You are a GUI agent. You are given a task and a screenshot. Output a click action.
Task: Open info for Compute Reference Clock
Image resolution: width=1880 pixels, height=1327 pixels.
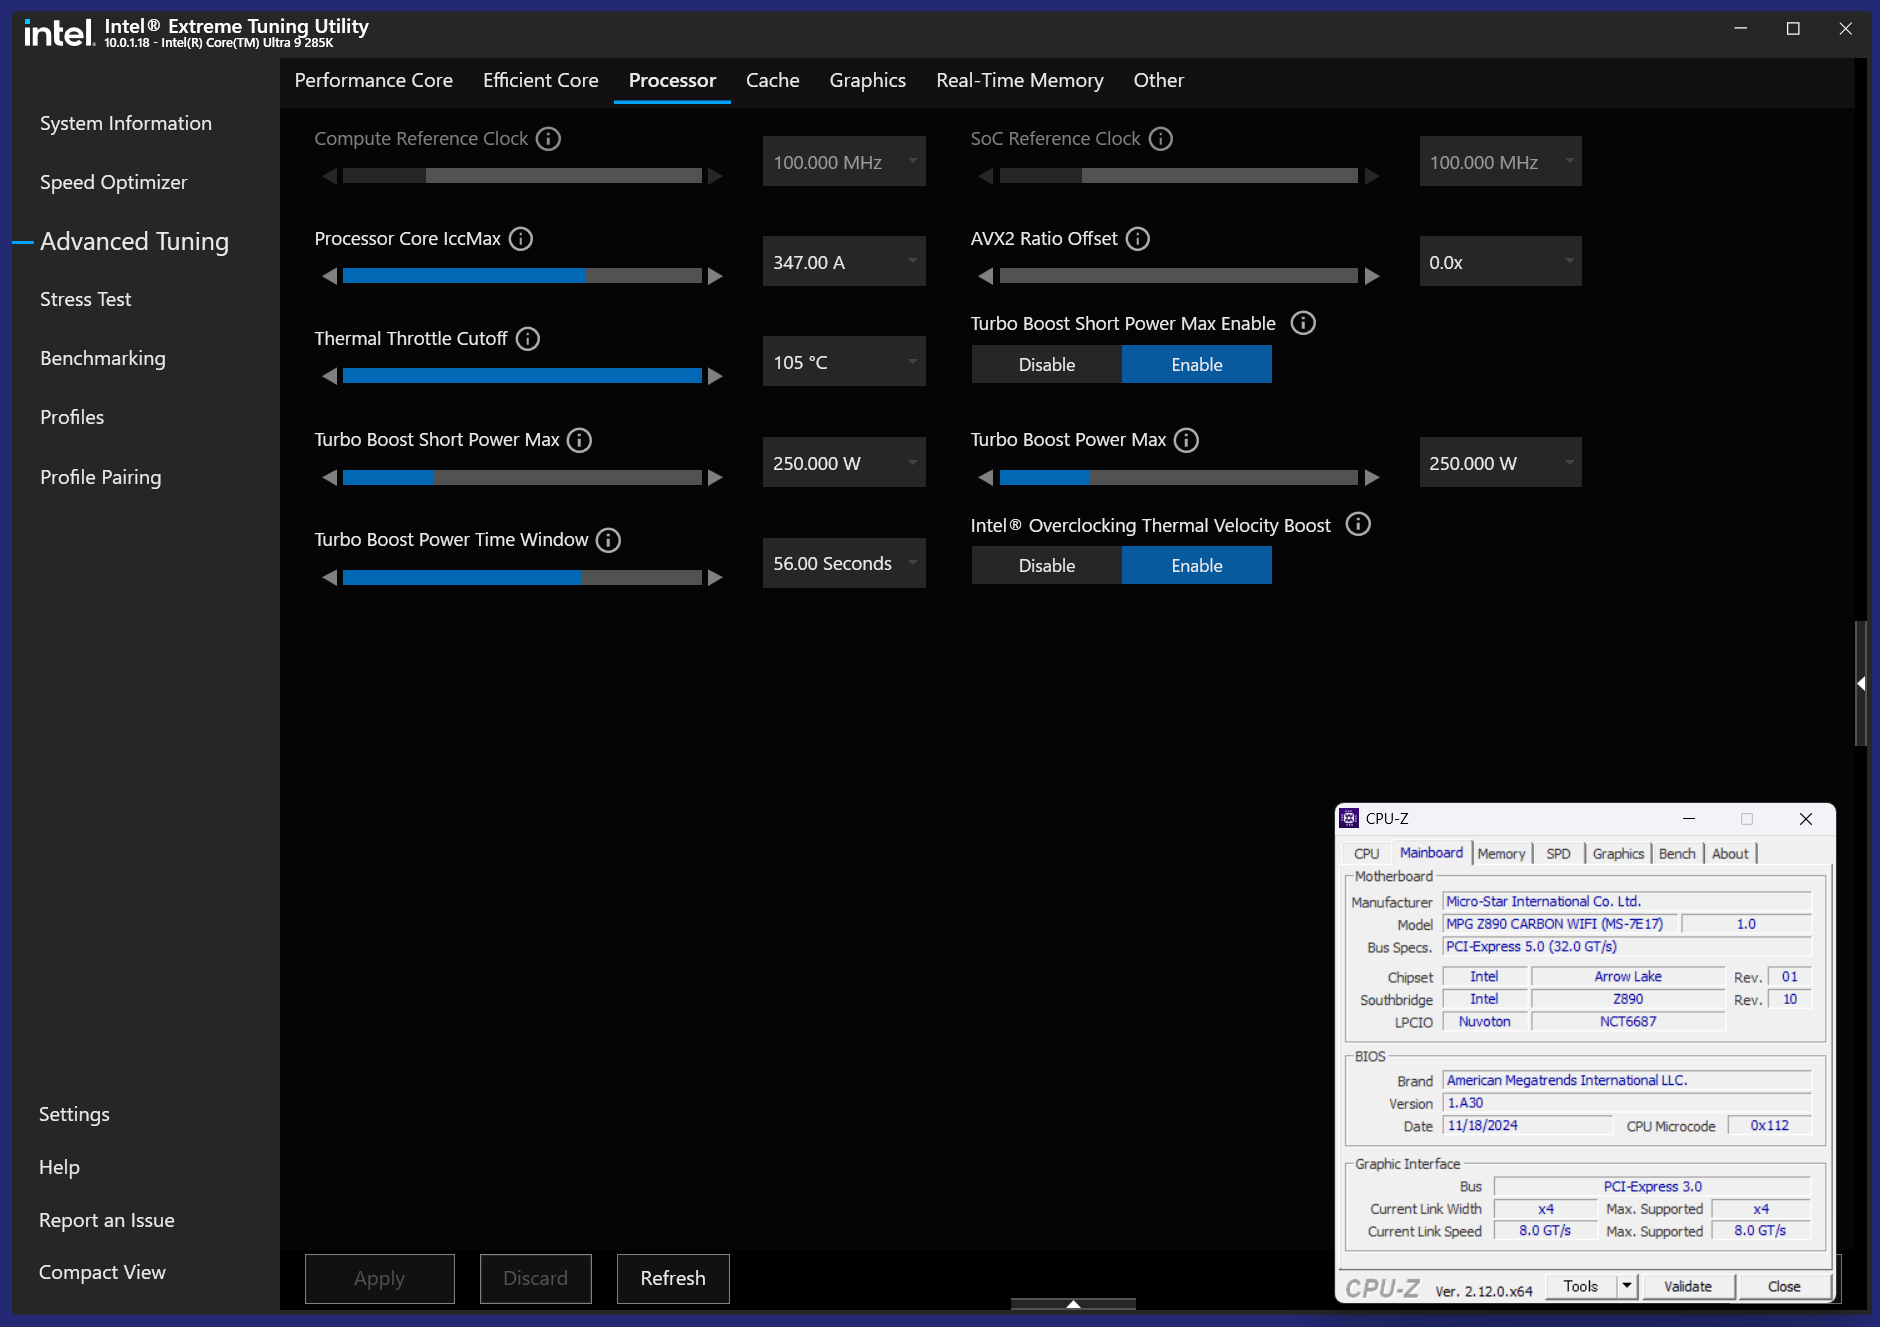tap(548, 138)
